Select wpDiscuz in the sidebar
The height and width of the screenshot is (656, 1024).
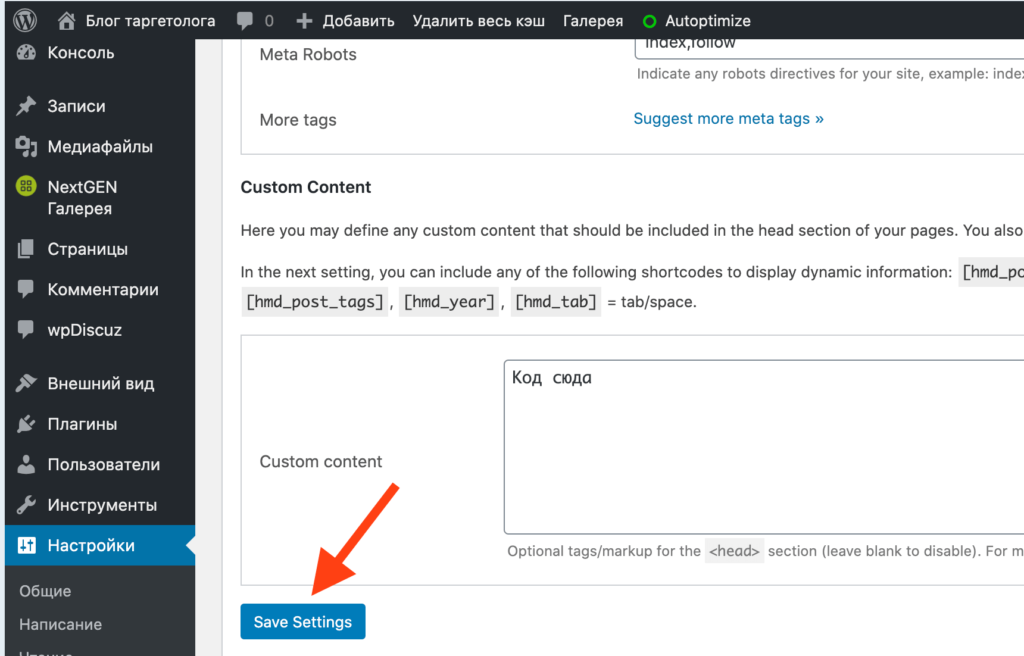84,330
